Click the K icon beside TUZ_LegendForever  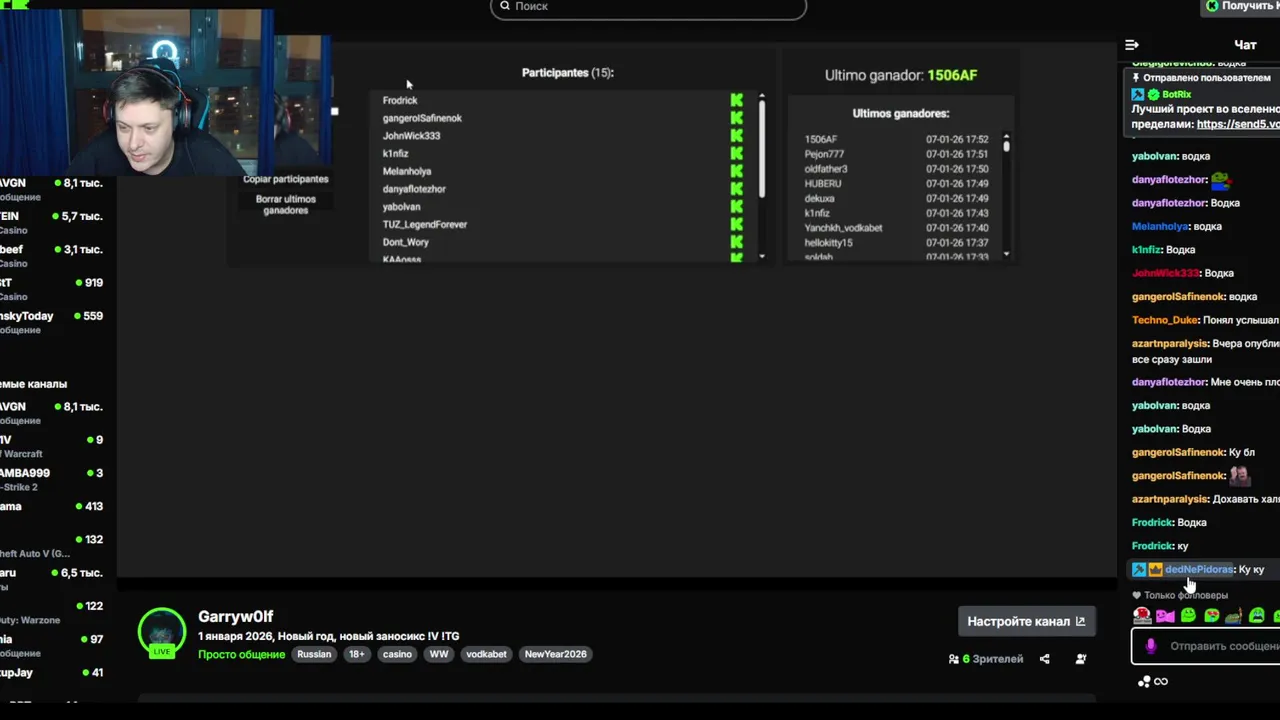(737, 225)
